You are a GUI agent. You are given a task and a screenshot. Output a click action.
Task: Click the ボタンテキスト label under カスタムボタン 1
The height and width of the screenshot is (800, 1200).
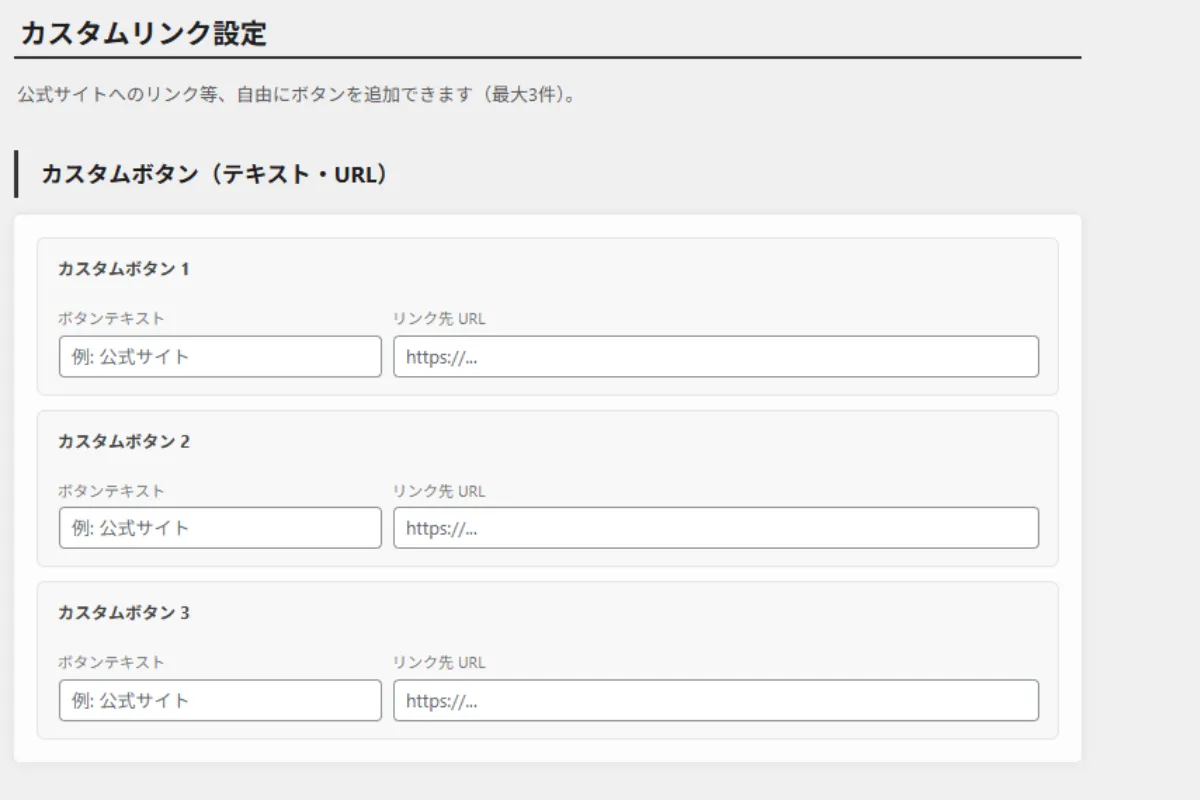click(111, 319)
